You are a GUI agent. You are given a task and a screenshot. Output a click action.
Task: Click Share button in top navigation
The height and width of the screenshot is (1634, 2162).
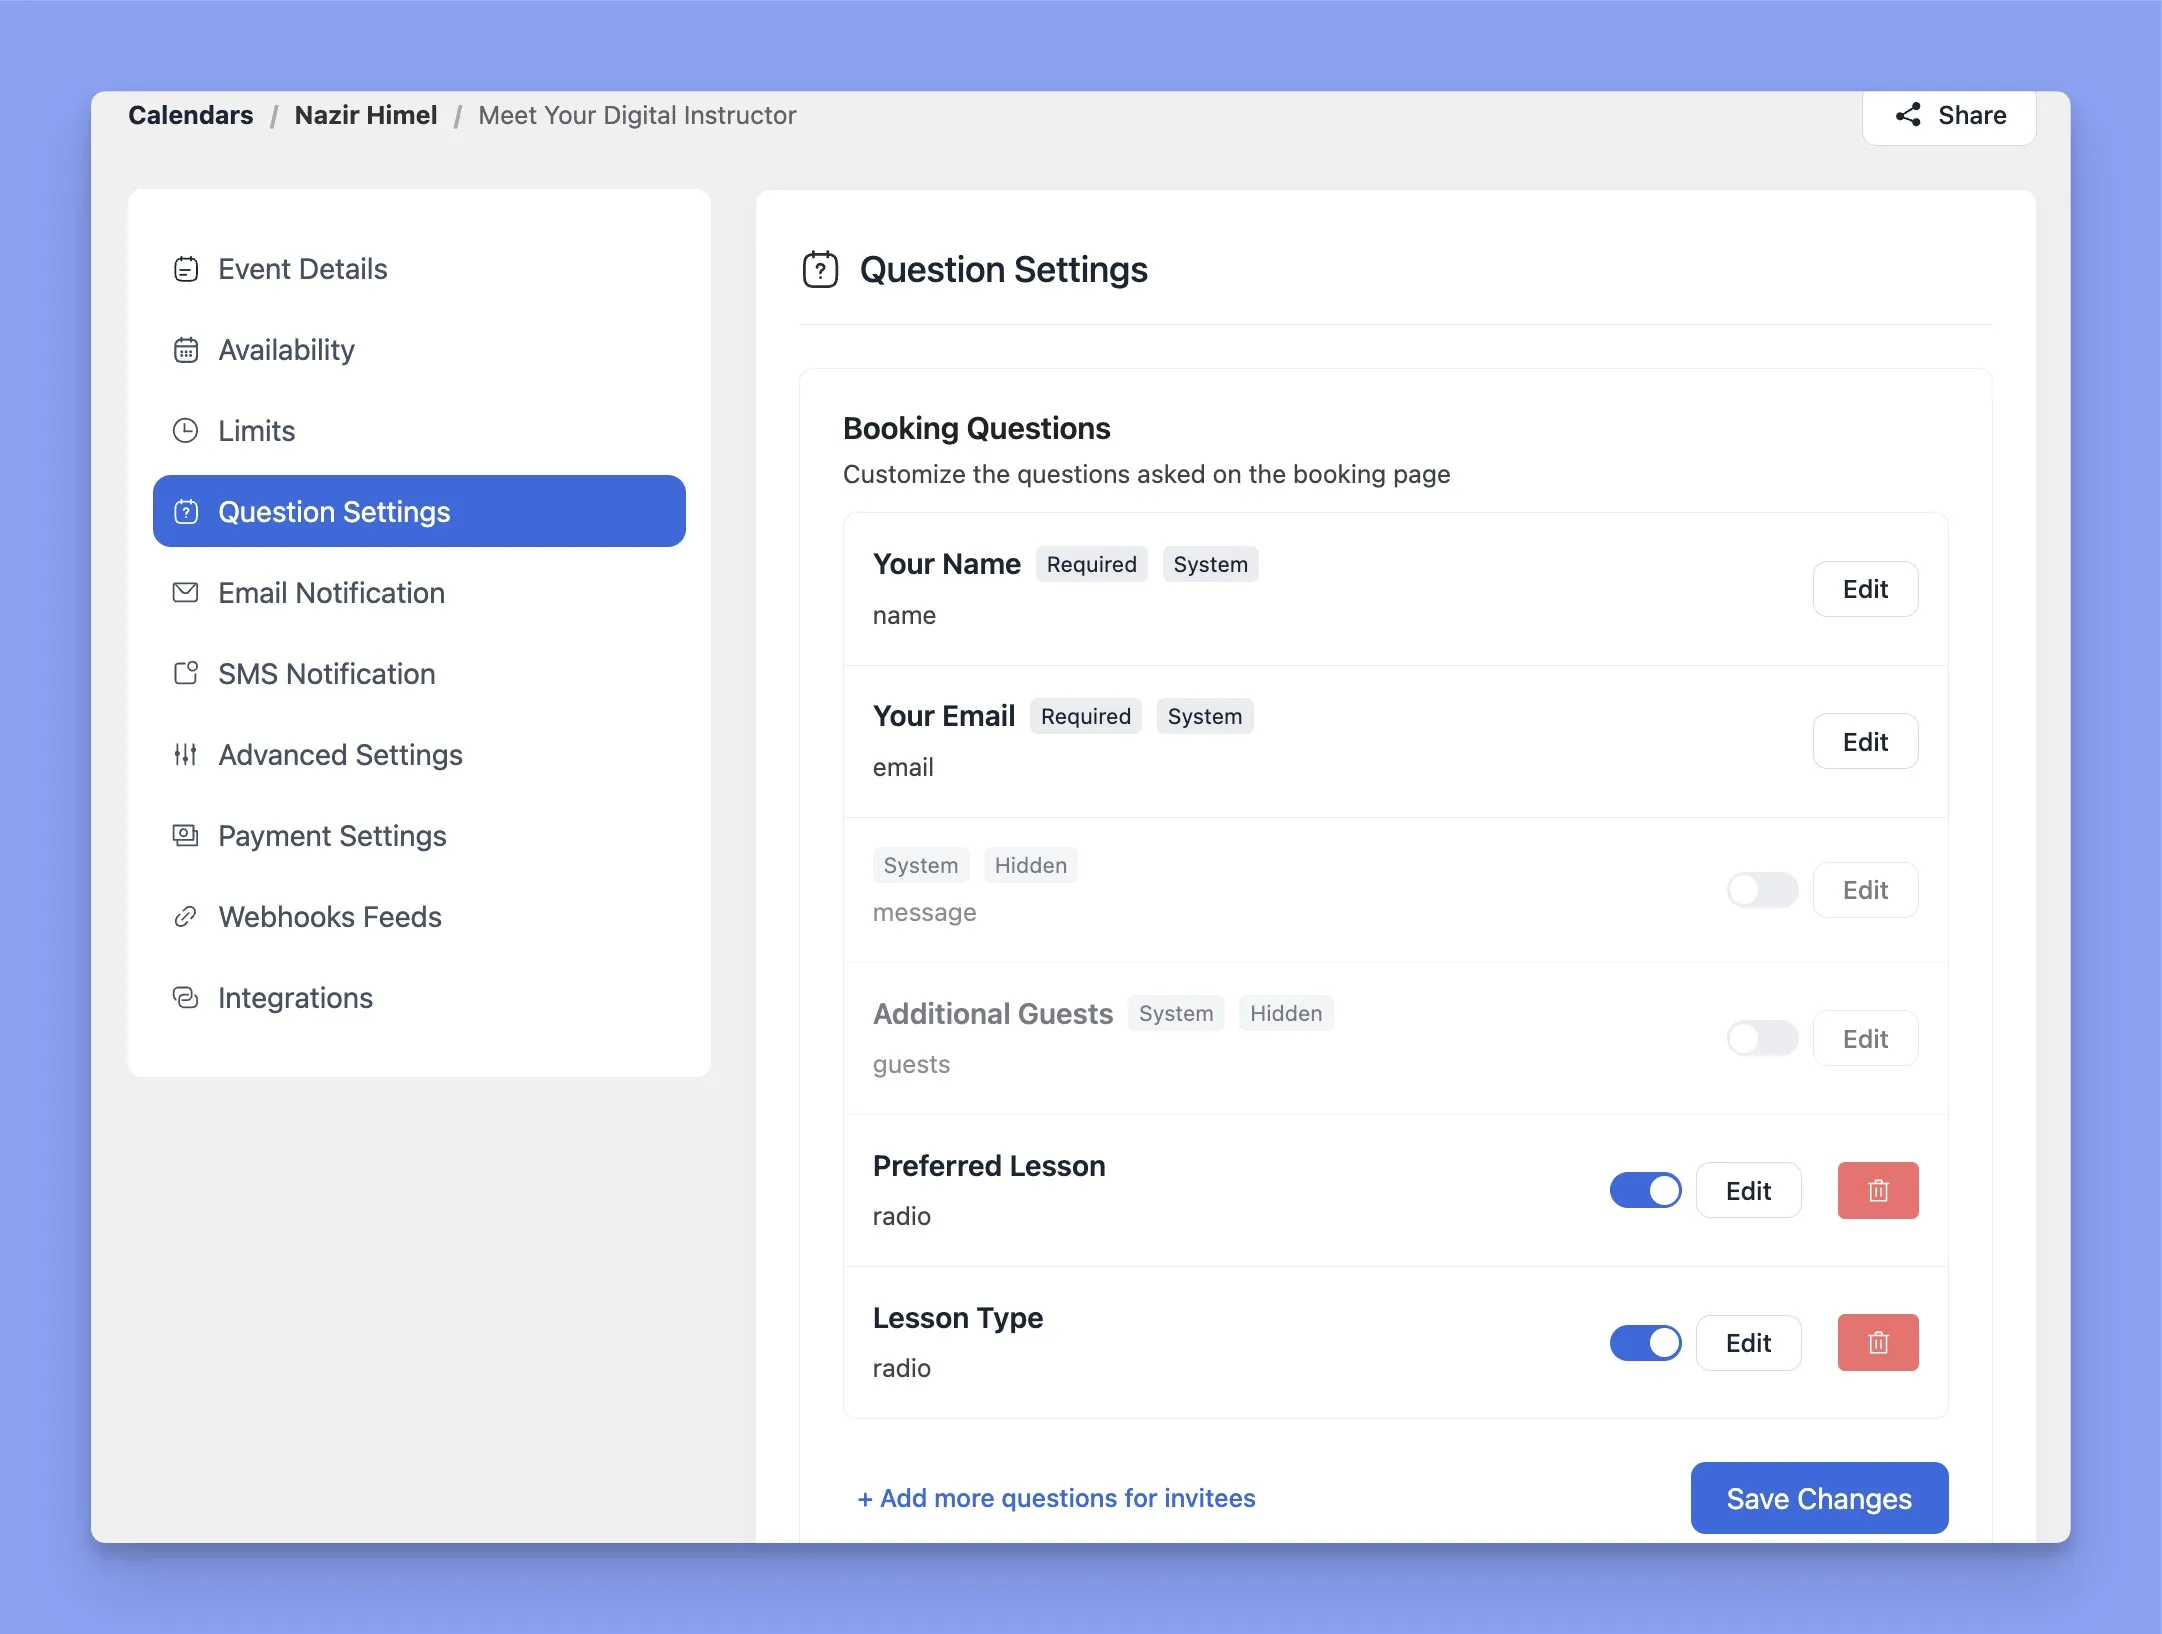pos(1948,115)
